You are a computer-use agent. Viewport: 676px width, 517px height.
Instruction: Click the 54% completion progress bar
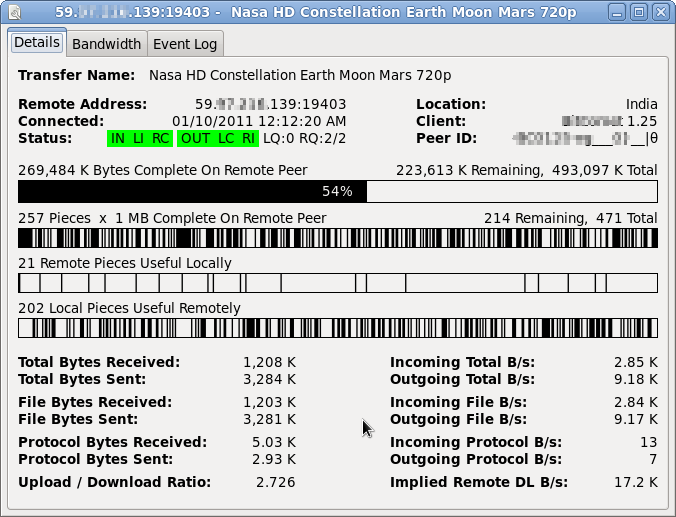tap(338, 191)
